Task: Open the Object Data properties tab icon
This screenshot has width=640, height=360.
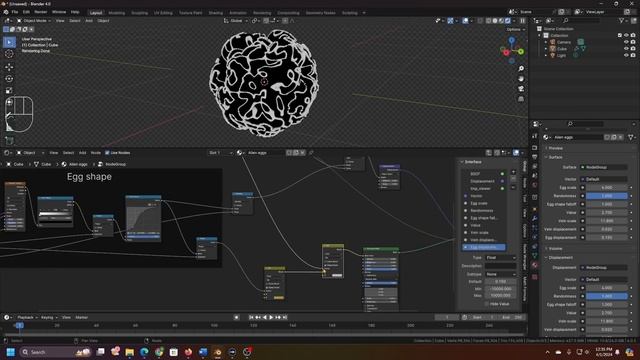Action: 535,256
